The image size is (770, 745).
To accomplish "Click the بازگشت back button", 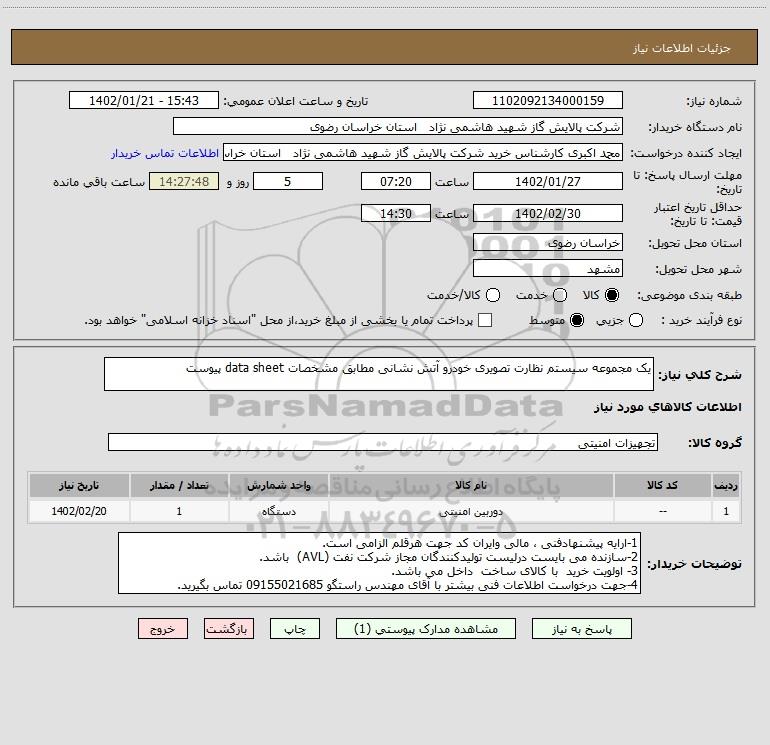I will tap(228, 629).
